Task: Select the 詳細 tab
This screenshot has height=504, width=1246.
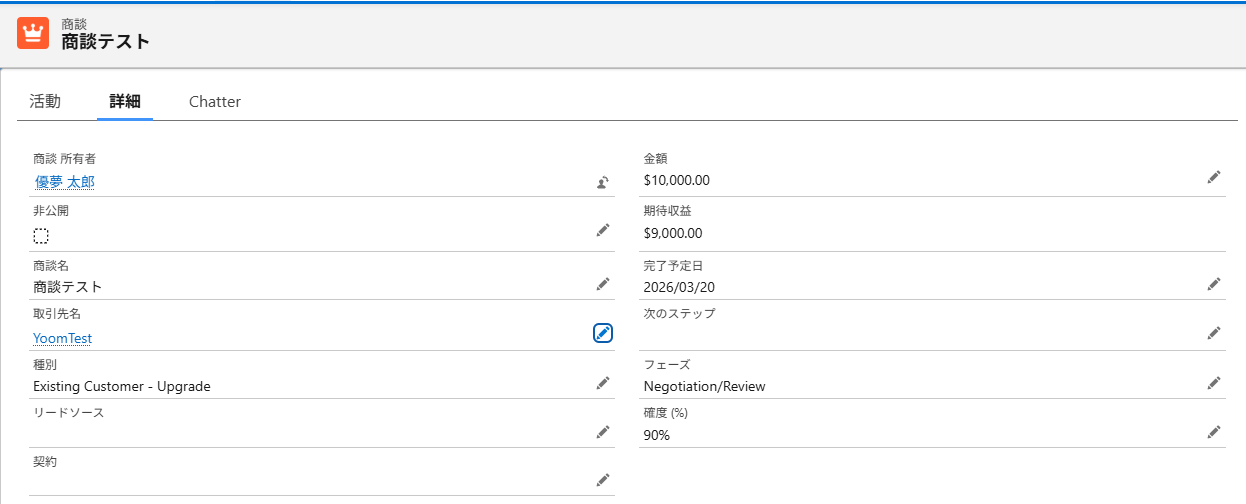Action: pyautogui.click(x=125, y=101)
